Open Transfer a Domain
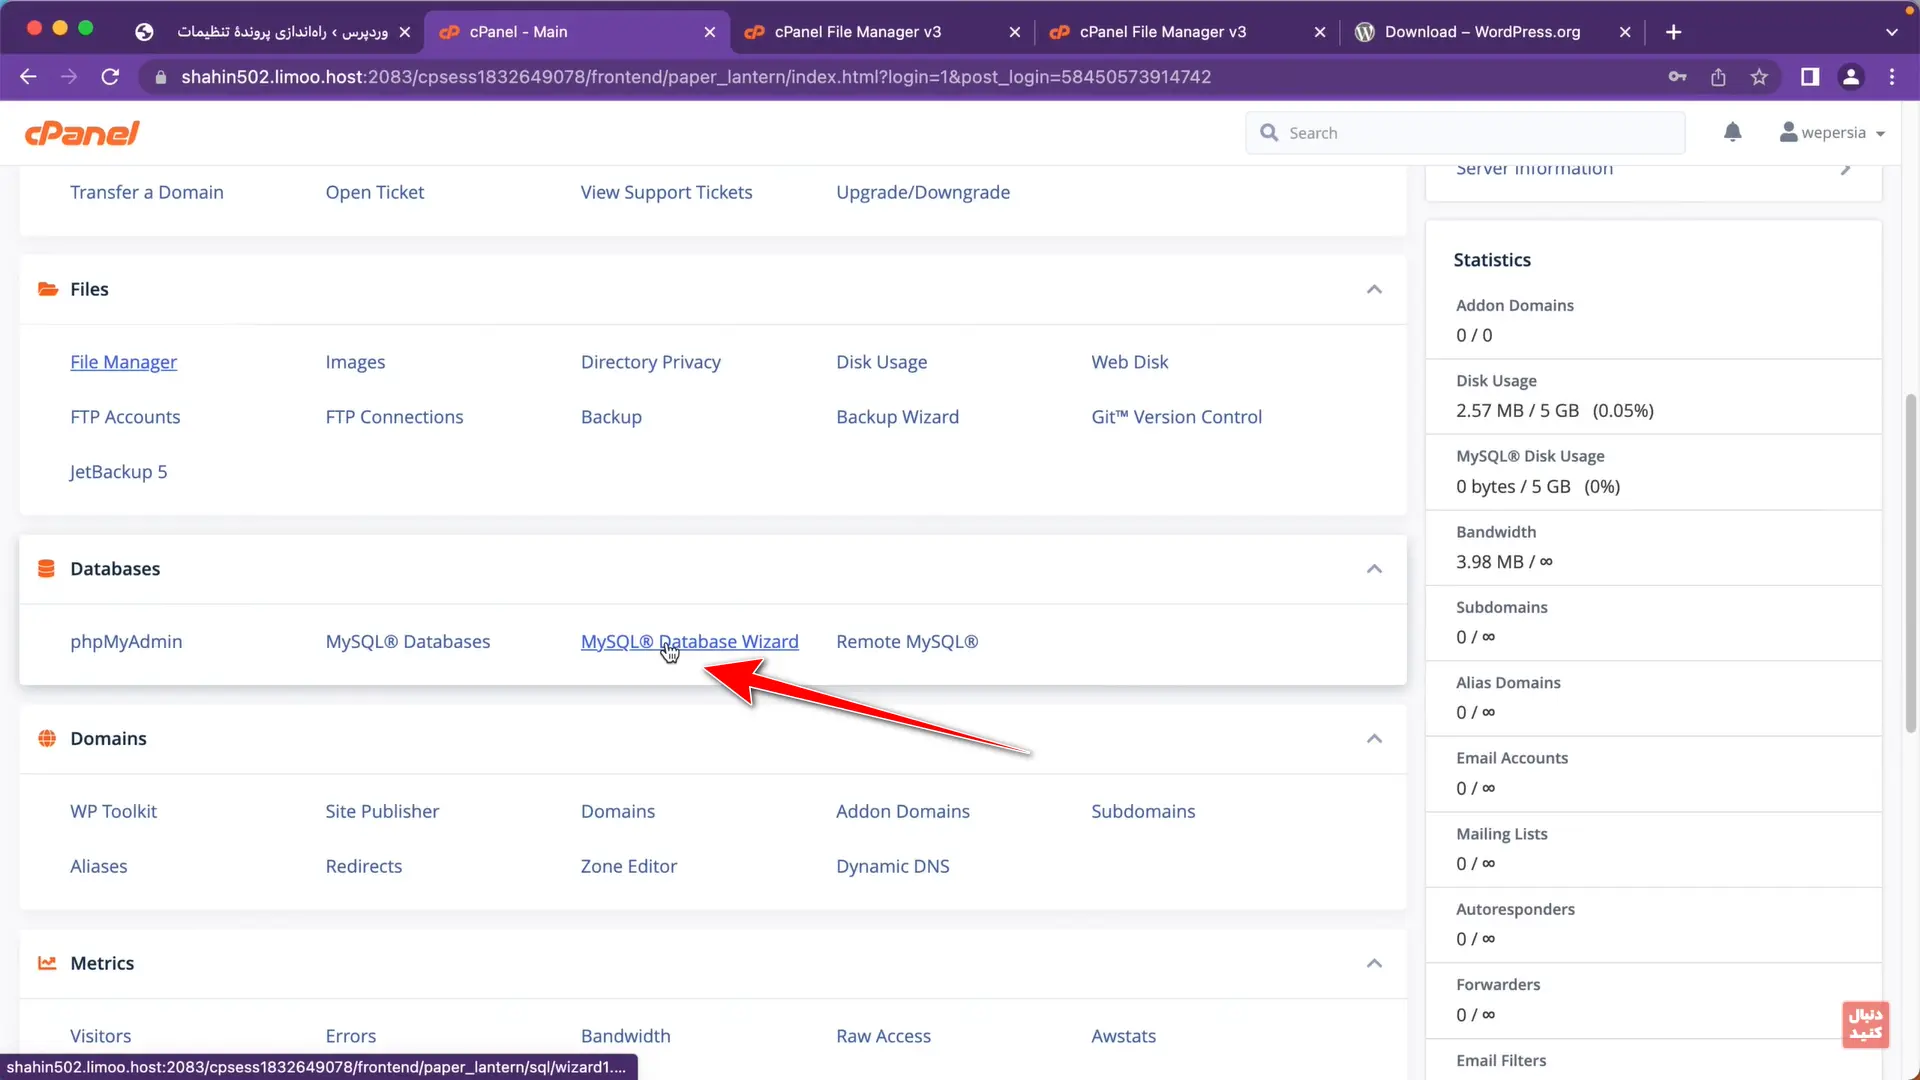The width and height of the screenshot is (1920, 1080). 146,193
